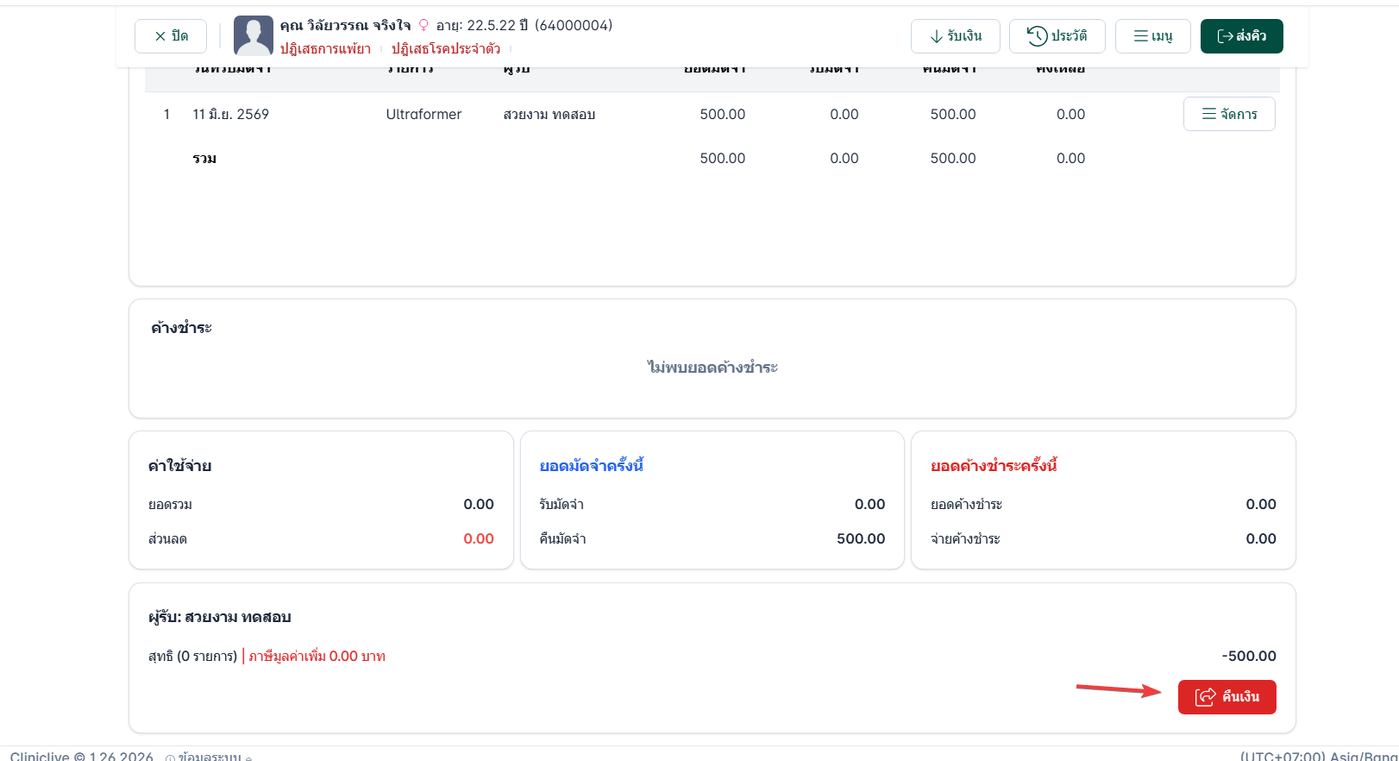Click the red คืนเงิน refund button
The height and width of the screenshot is (761, 1399).
(x=1226, y=697)
